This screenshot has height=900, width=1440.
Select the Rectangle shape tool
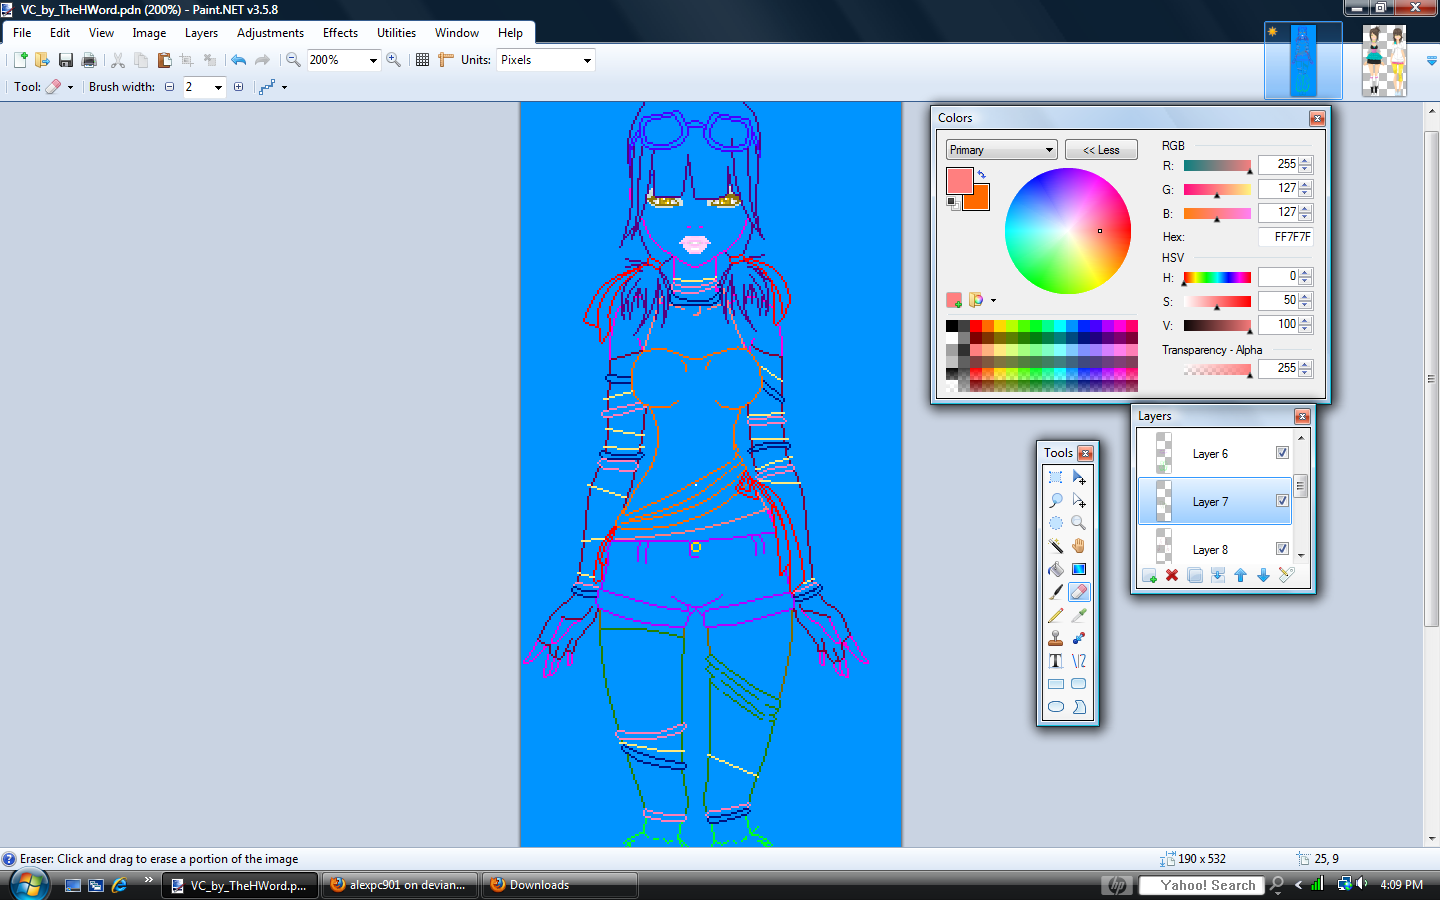(x=1056, y=684)
